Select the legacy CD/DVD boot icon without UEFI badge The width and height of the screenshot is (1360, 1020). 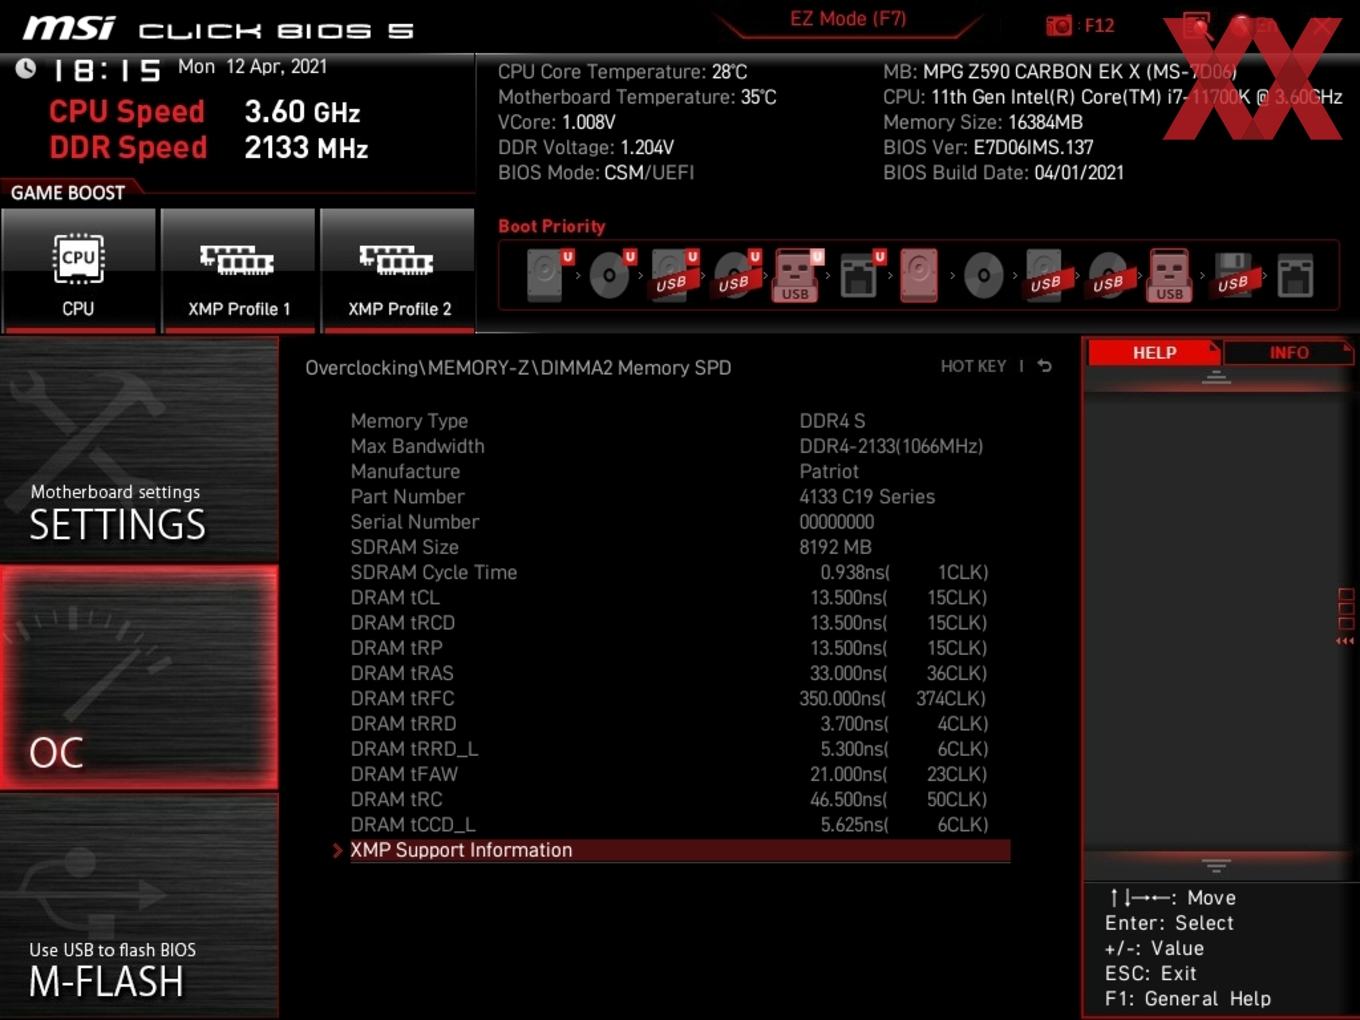[983, 275]
